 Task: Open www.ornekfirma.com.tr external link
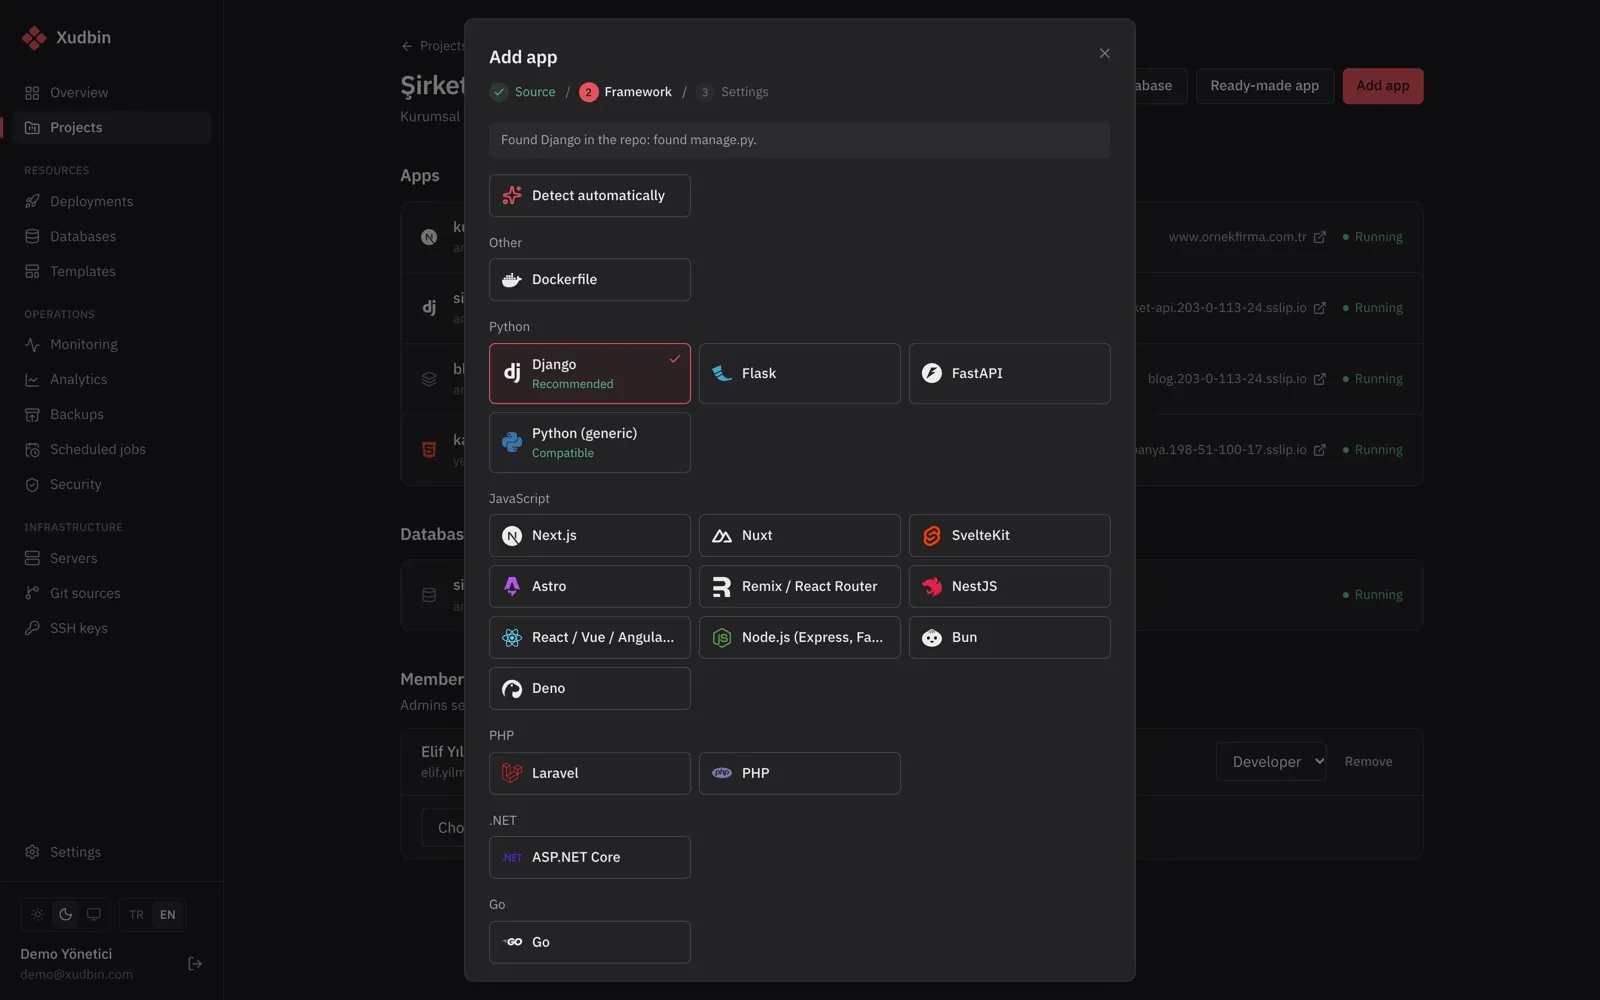click(1247, 238)
